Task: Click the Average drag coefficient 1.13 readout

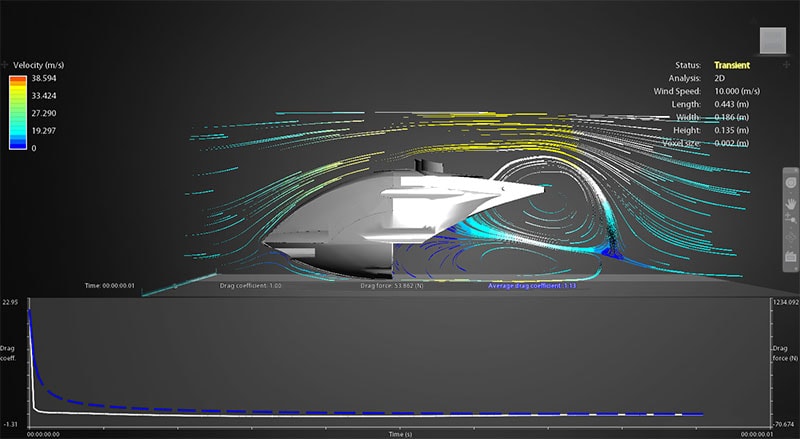Action: (x=532, y=286)
